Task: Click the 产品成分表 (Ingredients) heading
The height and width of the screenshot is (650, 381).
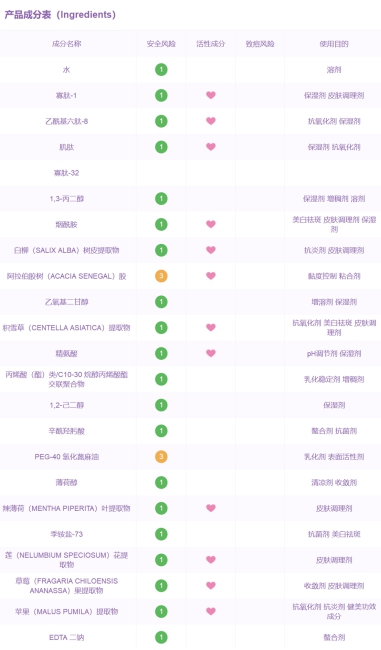Action: [60, 15]
